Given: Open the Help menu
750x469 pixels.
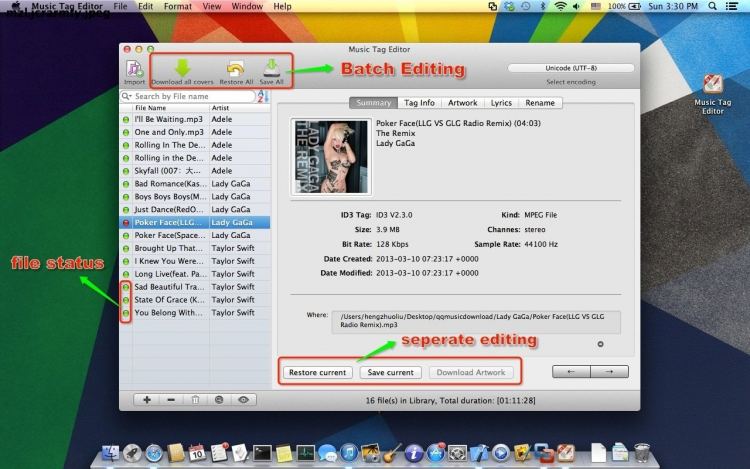Looking at the screenshot, I should click(x=282, y=6).
